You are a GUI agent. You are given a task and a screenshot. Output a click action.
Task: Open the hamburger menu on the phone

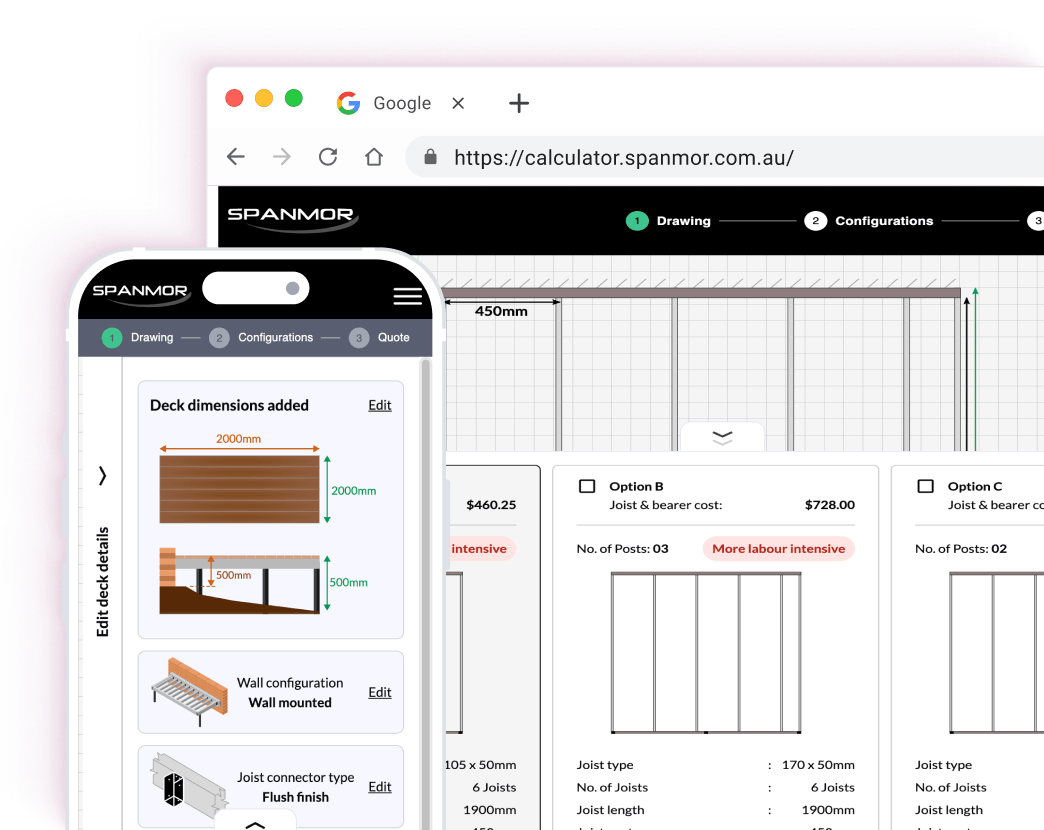407,296
